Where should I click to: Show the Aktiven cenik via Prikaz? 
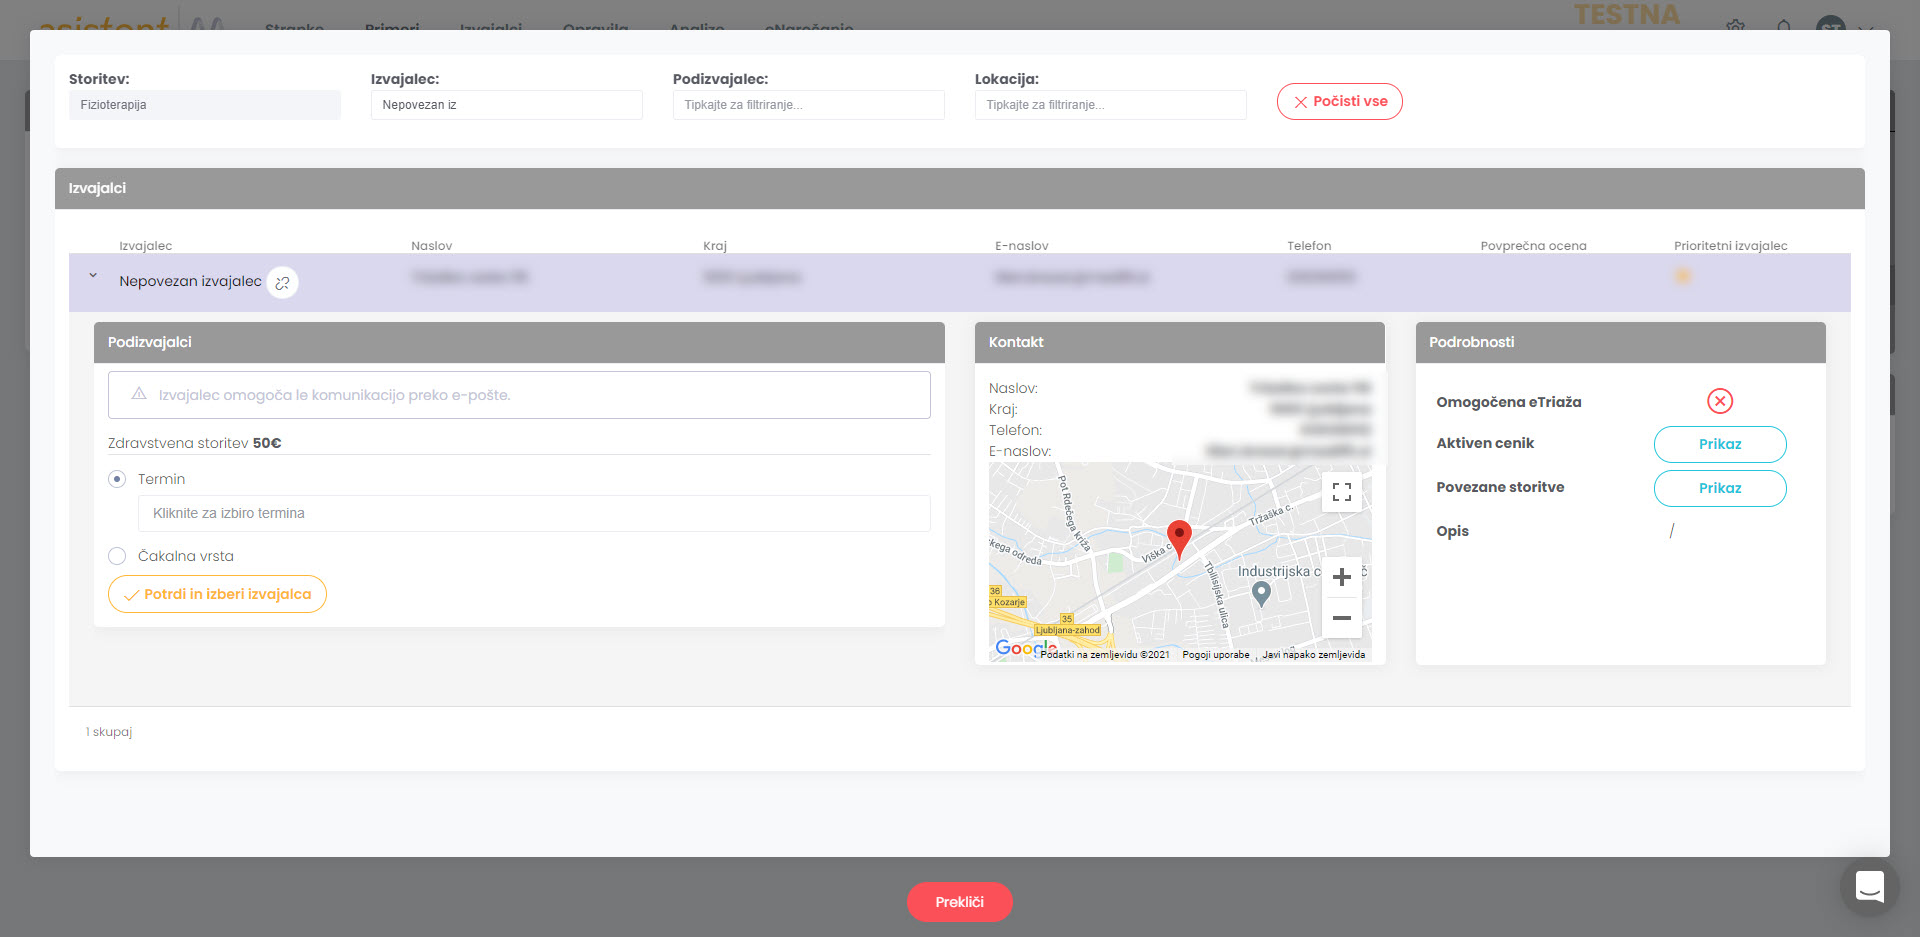coord(1719,444)
